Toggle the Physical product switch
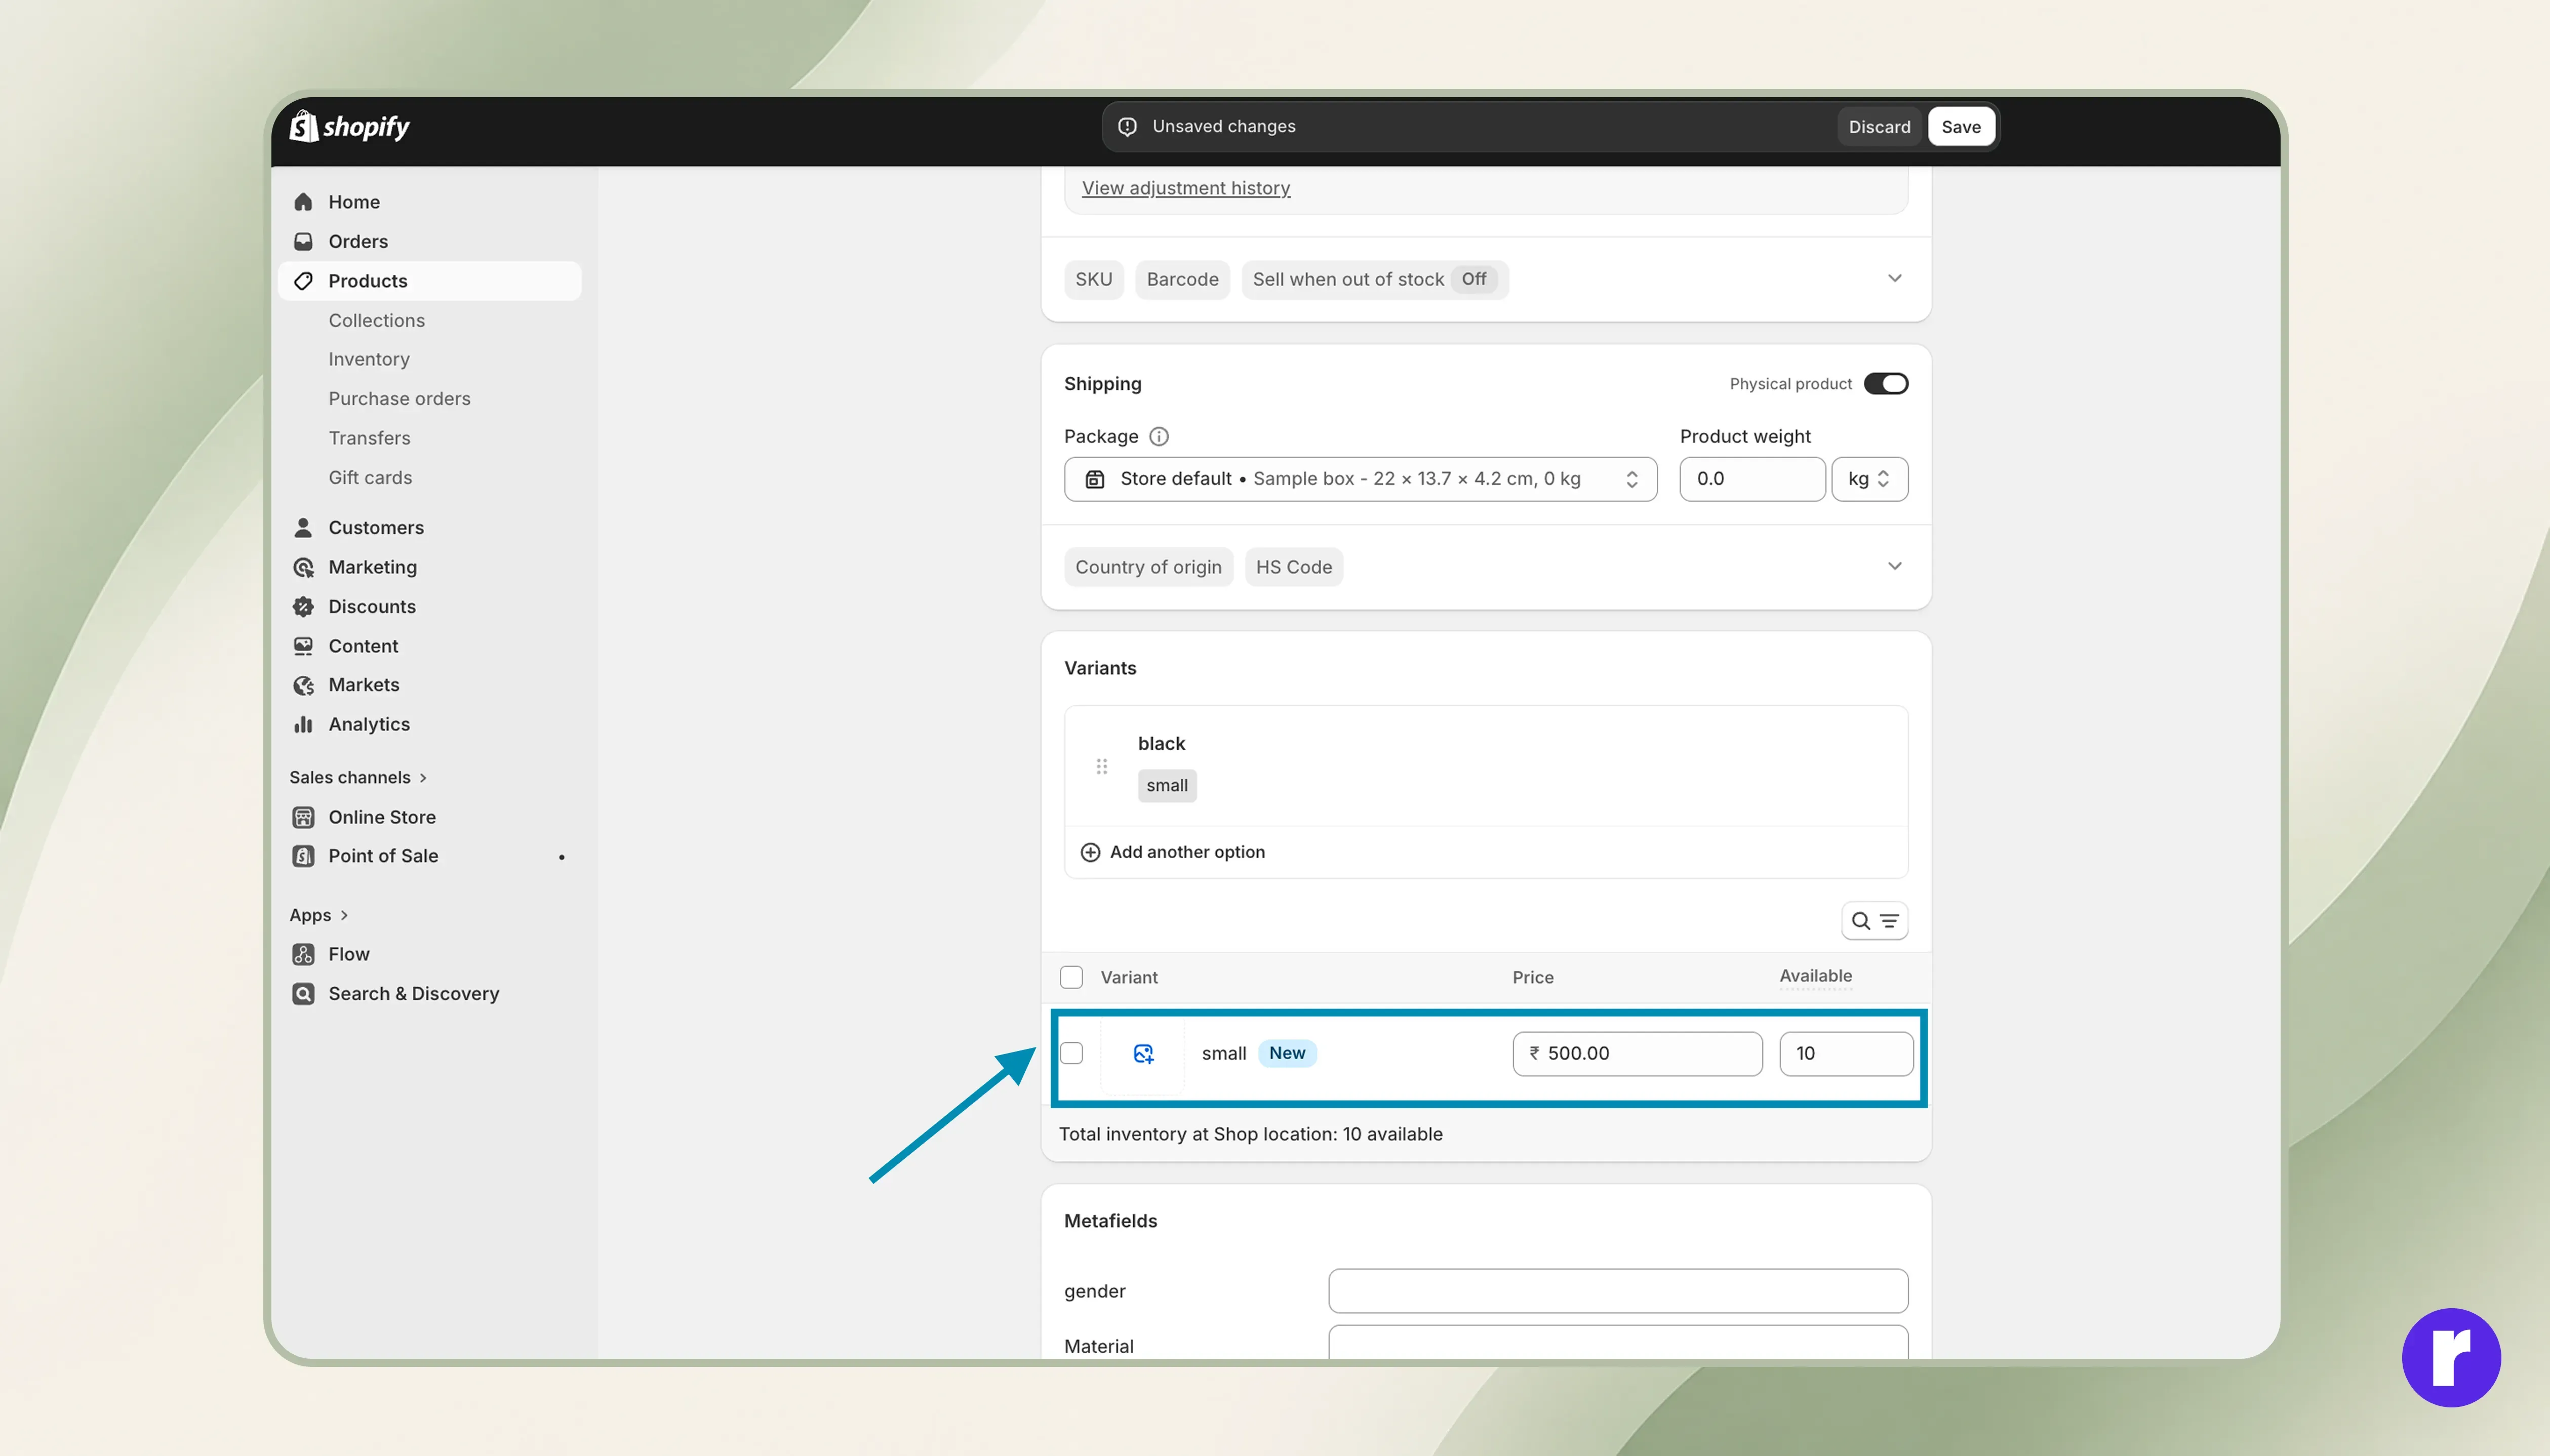 (x=1885, y=384)
